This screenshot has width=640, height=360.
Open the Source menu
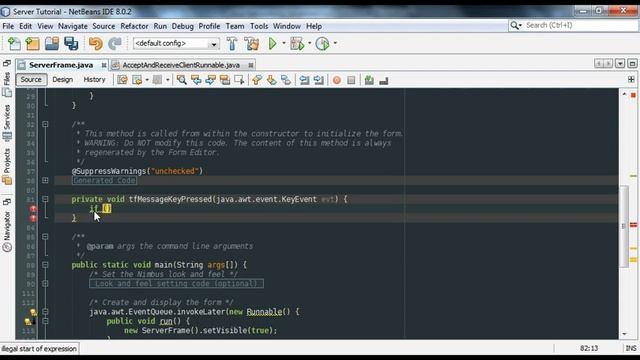[104, 26]
